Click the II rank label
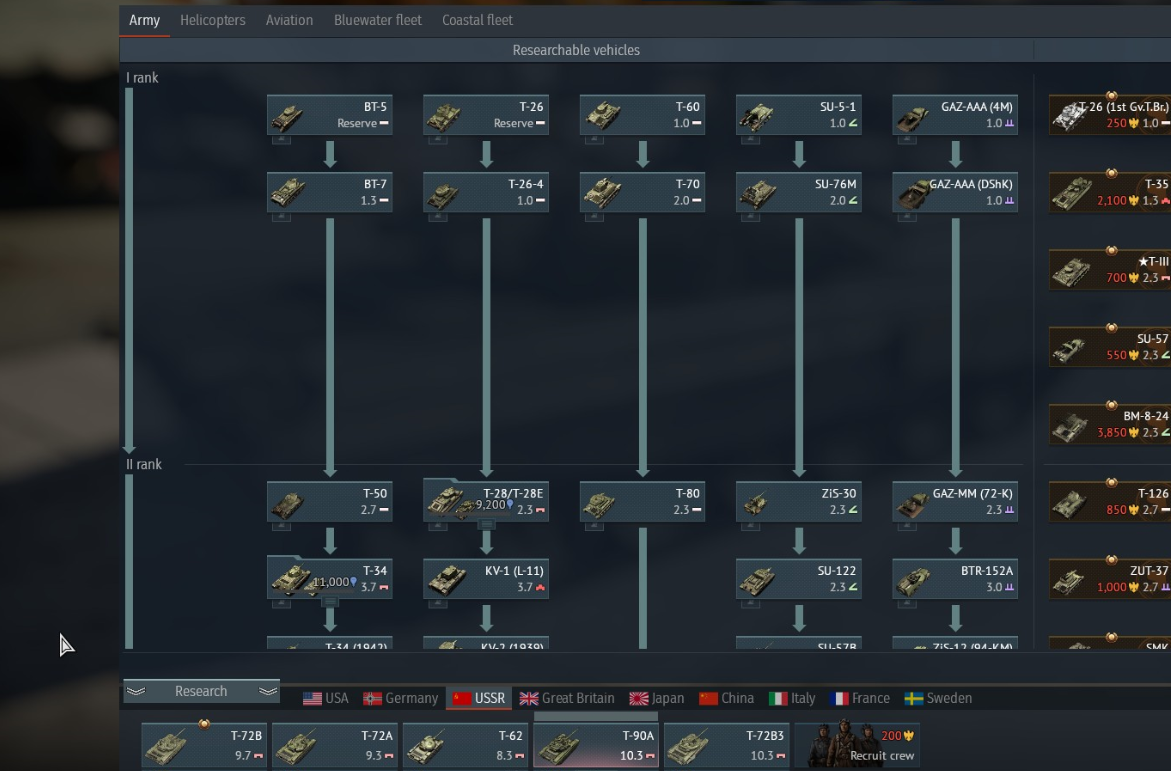The image size is (1171, 771). coord(143,465)
